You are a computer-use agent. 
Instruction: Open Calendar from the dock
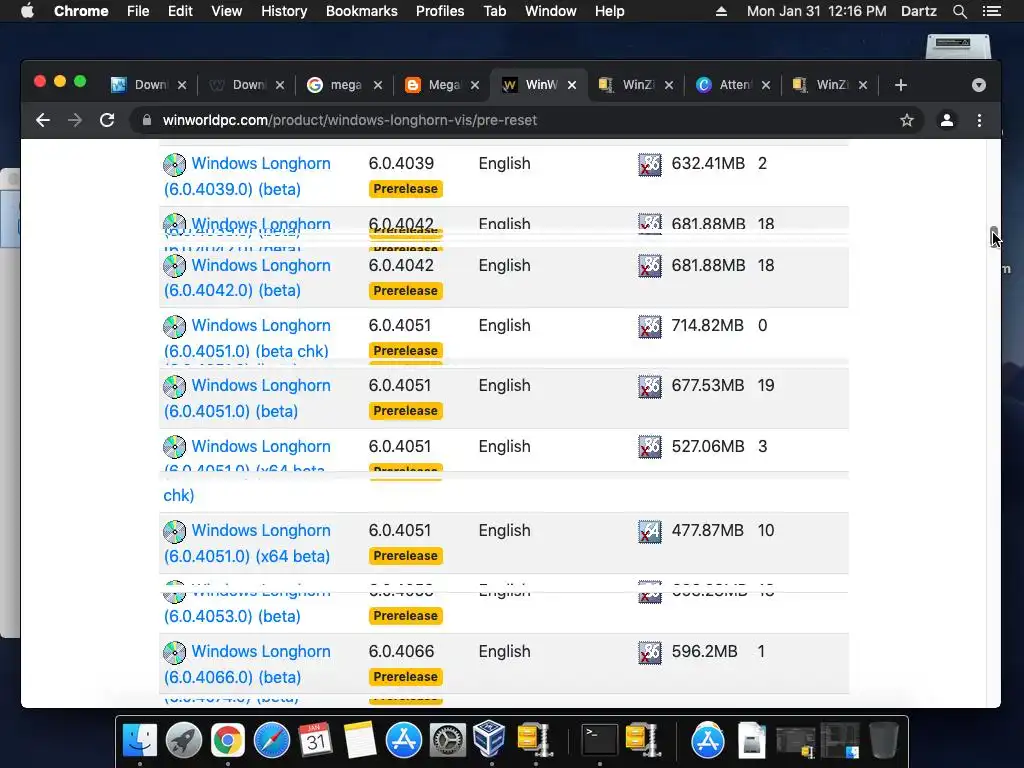[x=315, y=740]
